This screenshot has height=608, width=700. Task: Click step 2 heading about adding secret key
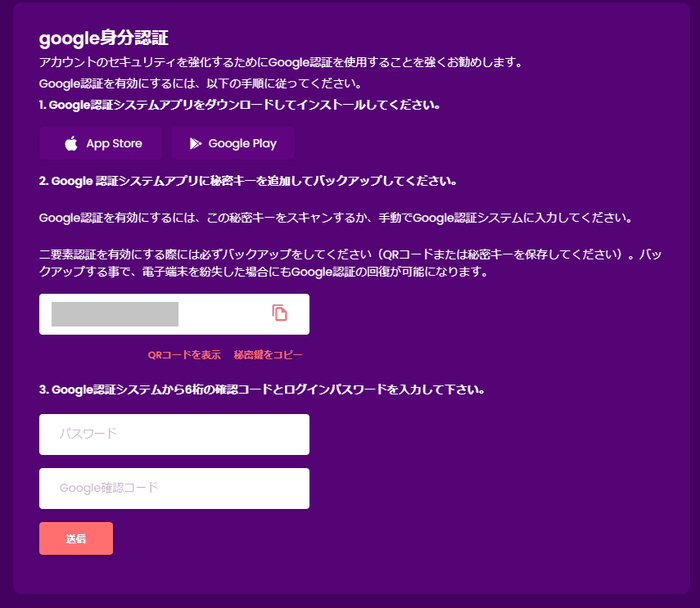point(248,182)
